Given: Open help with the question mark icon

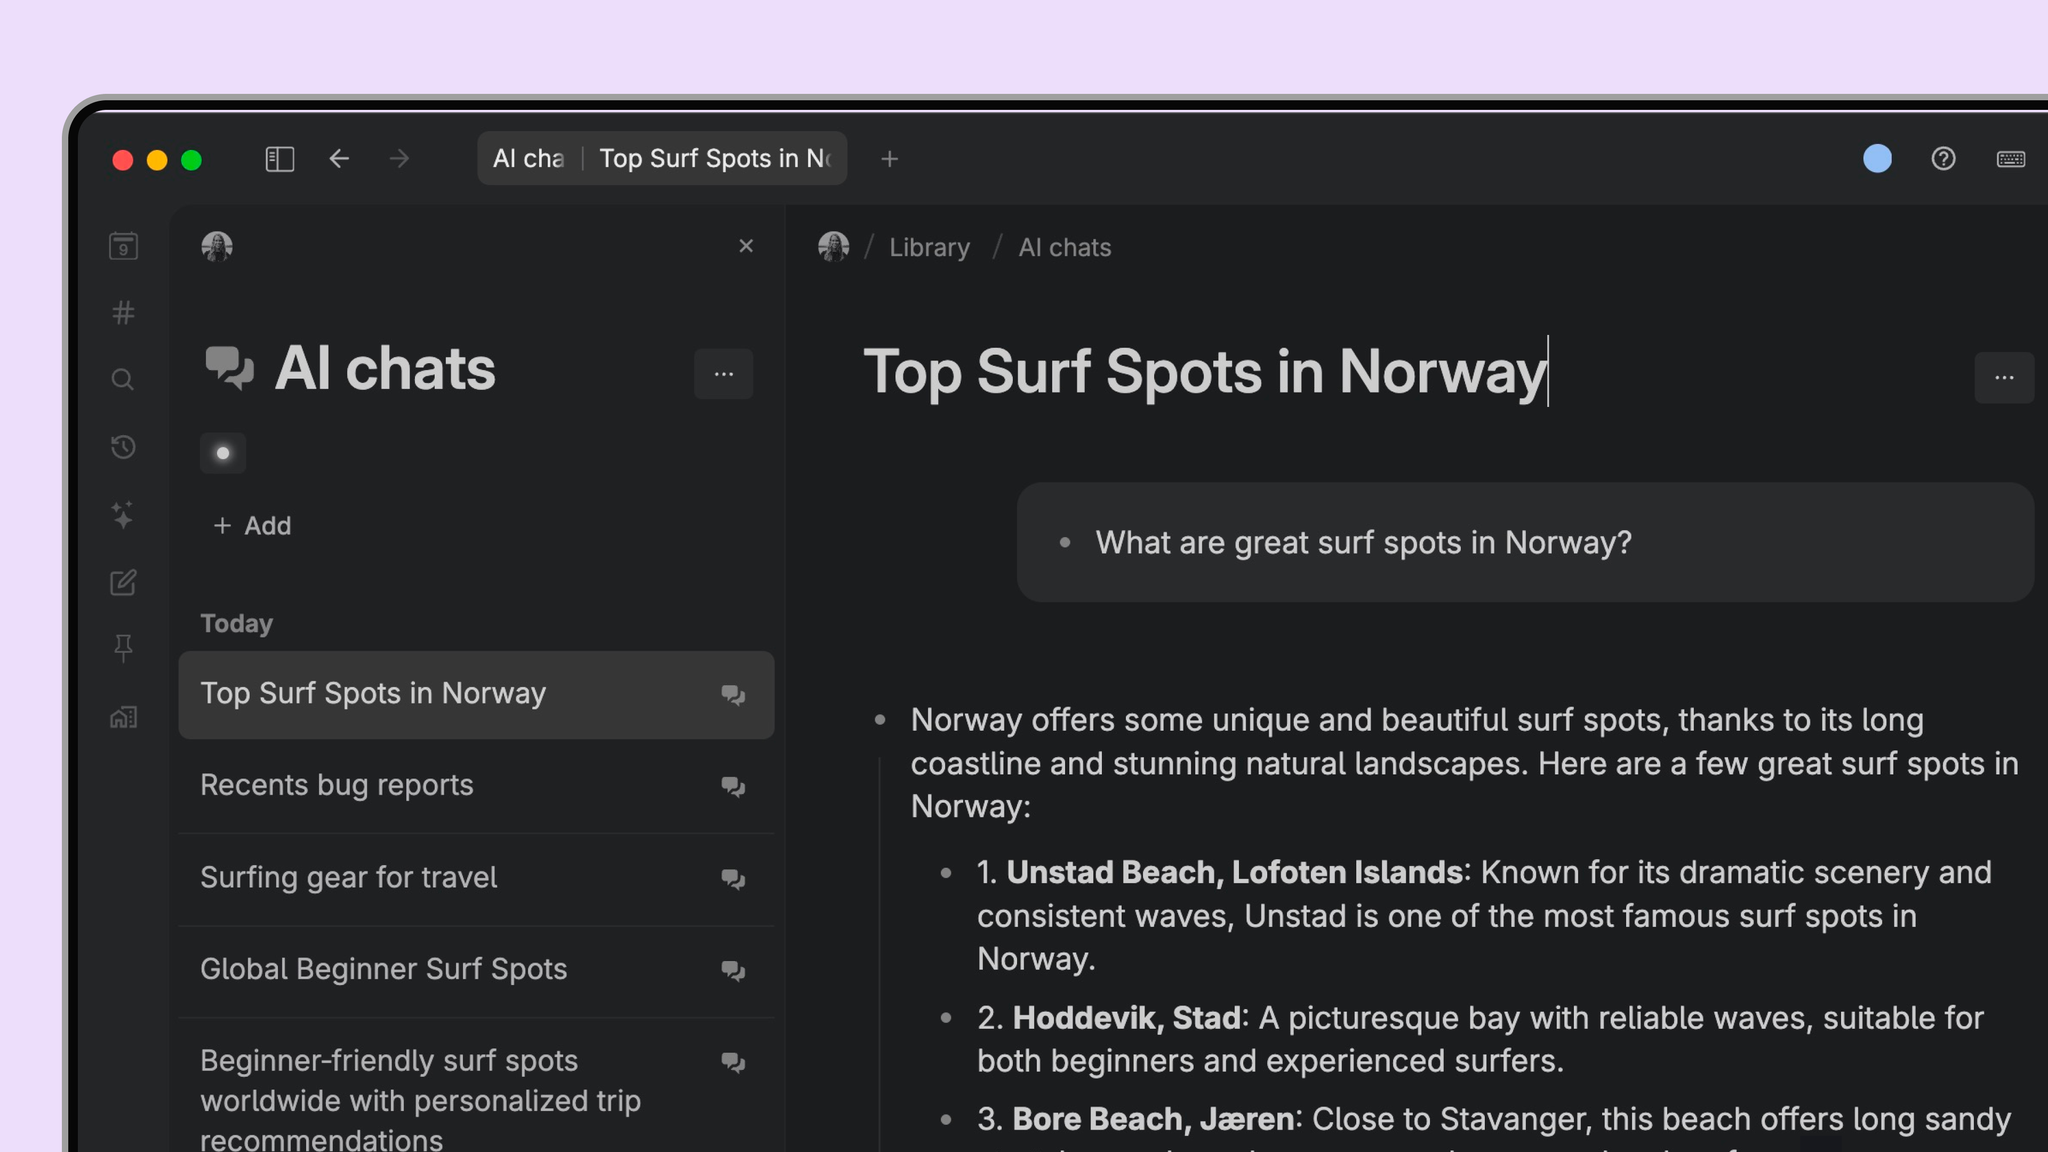Looking at the screenshot, I should pos(1943,159).
